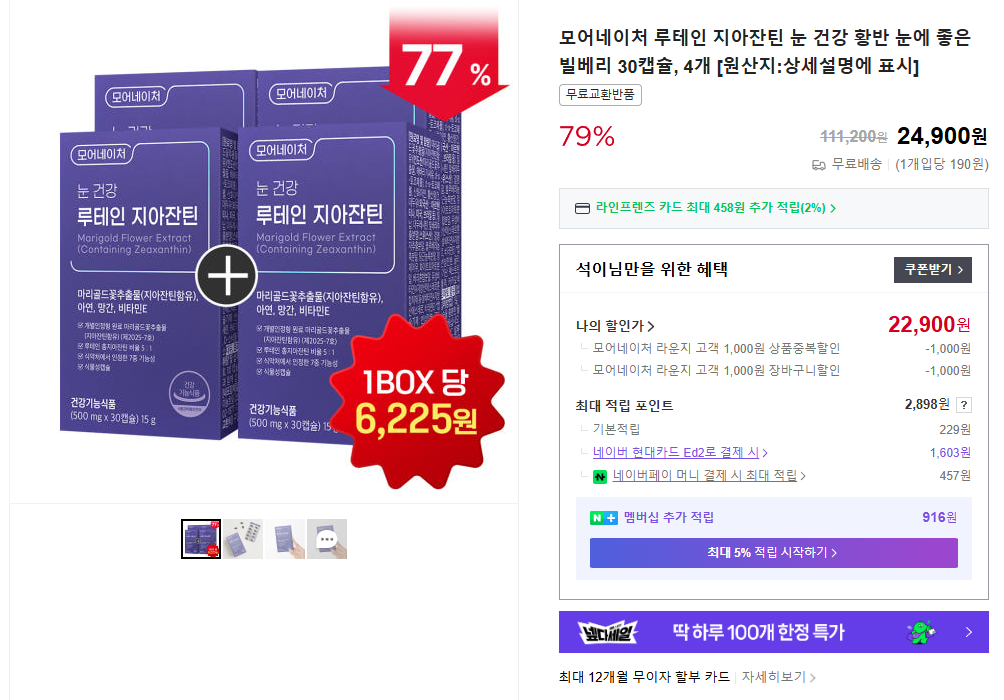The height and width of the screenshot is (700, 1004).
Task: Click 최대 5% 적립 시작하기 button
Action: (x=773, y=553)
